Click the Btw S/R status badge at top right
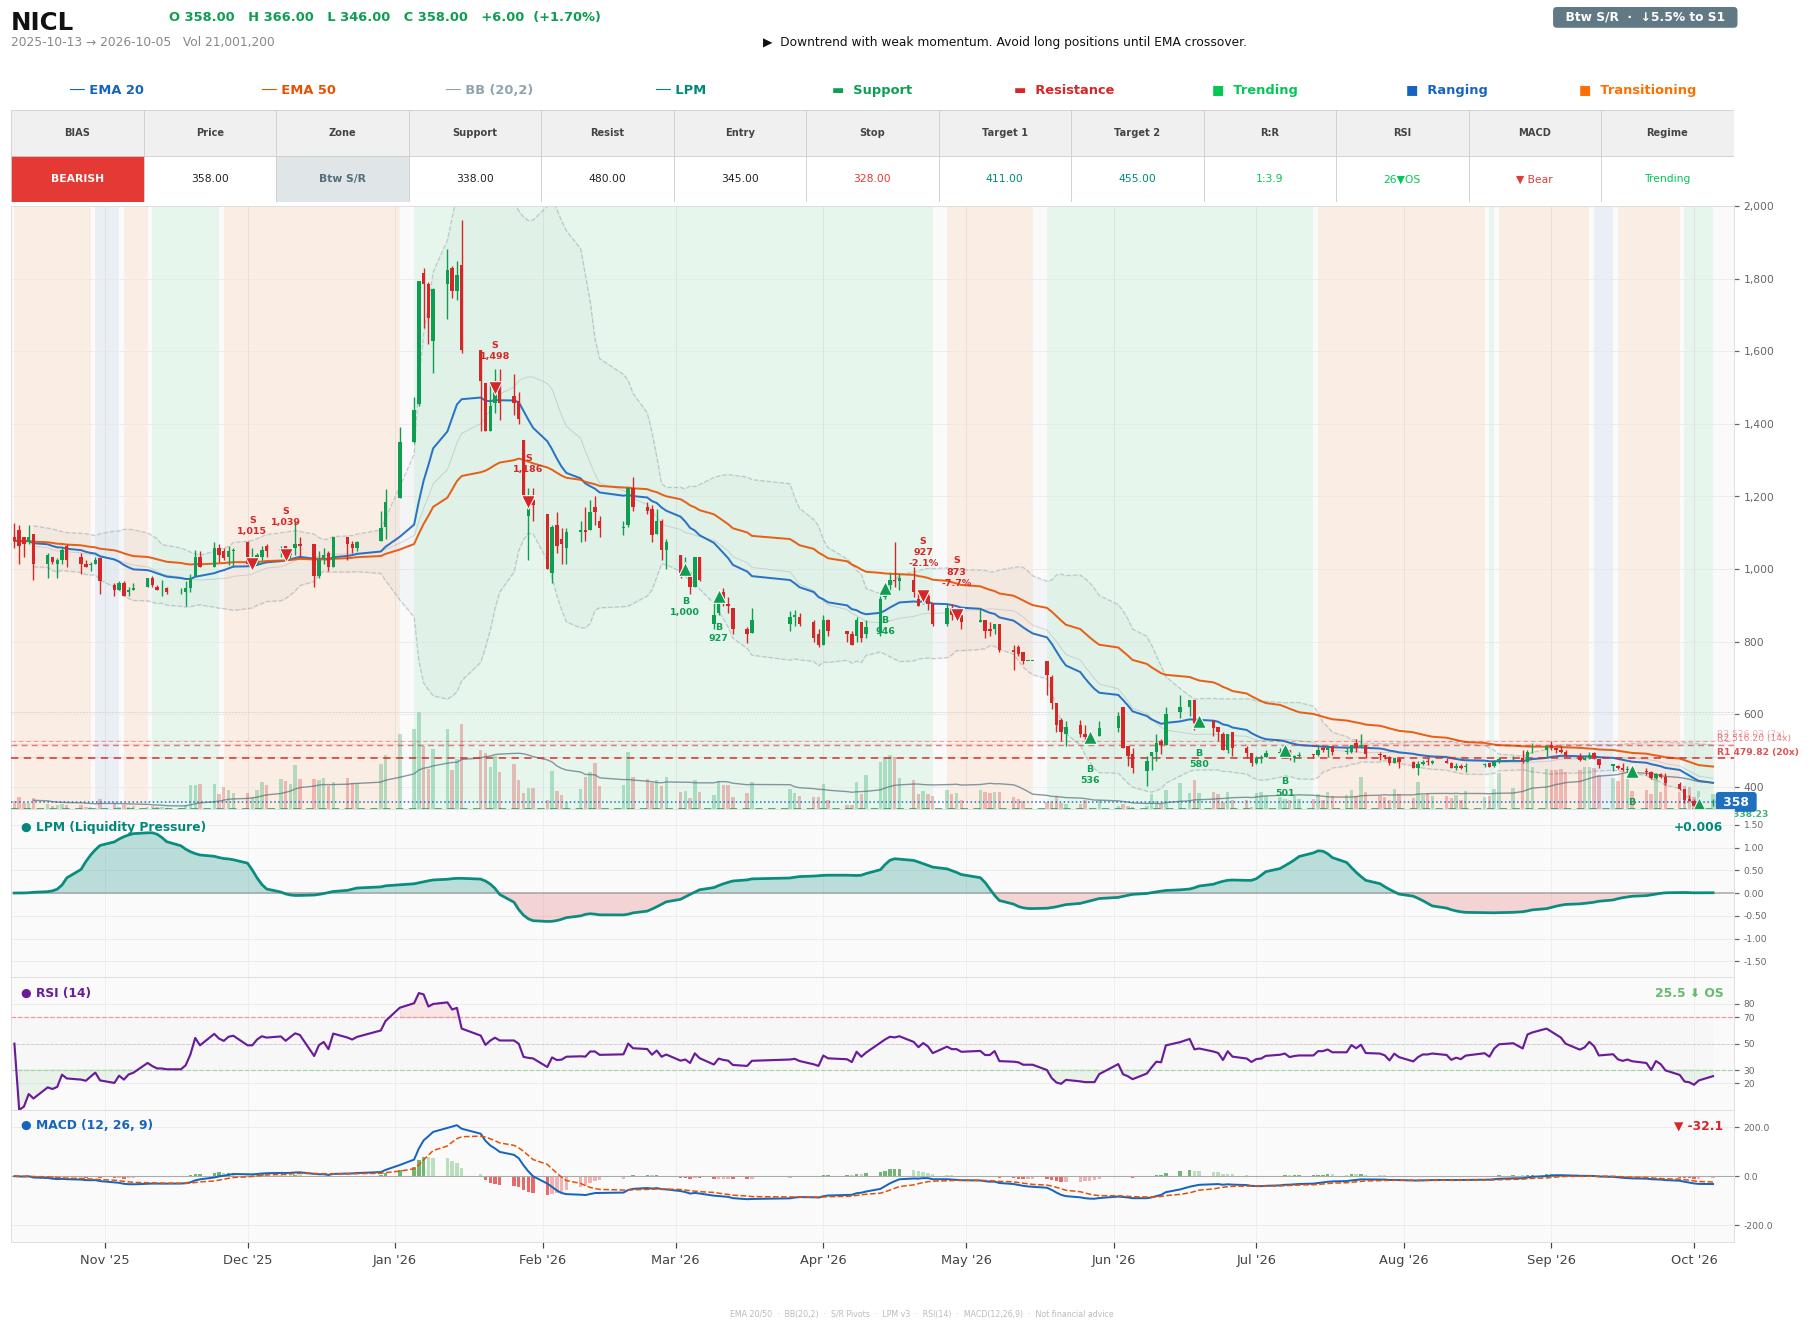1810x1330 pixels. click(x=1645, y=17)
